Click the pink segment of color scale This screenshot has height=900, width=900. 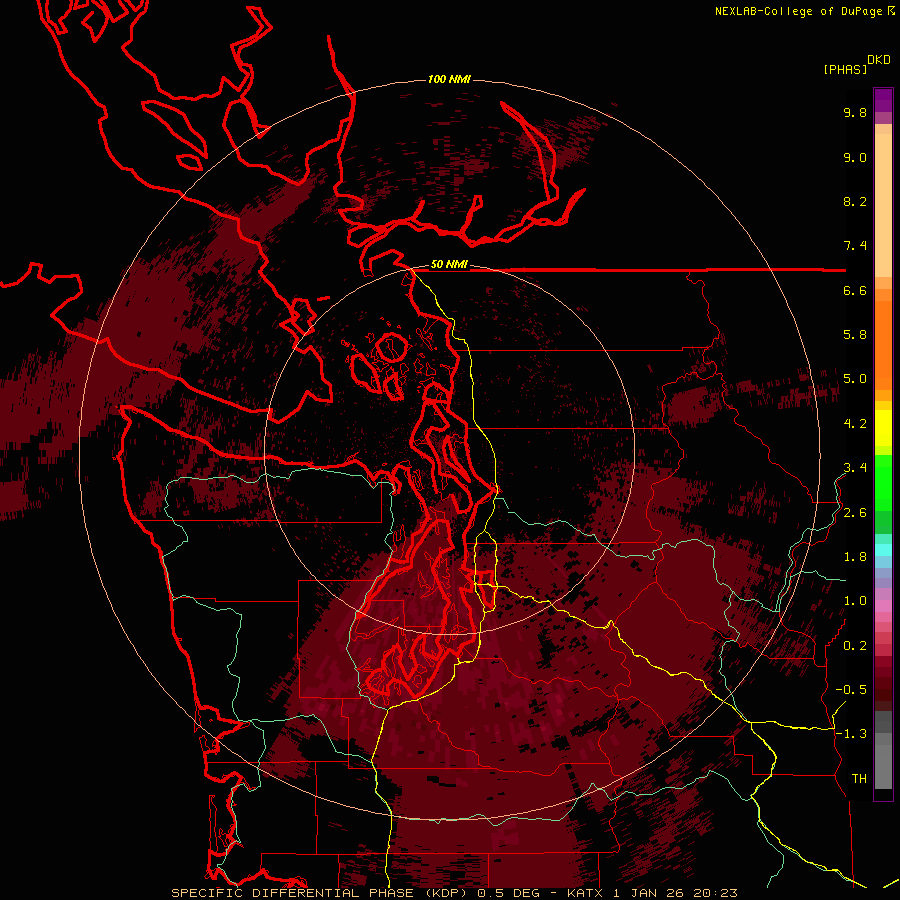[x=883, y=606]
